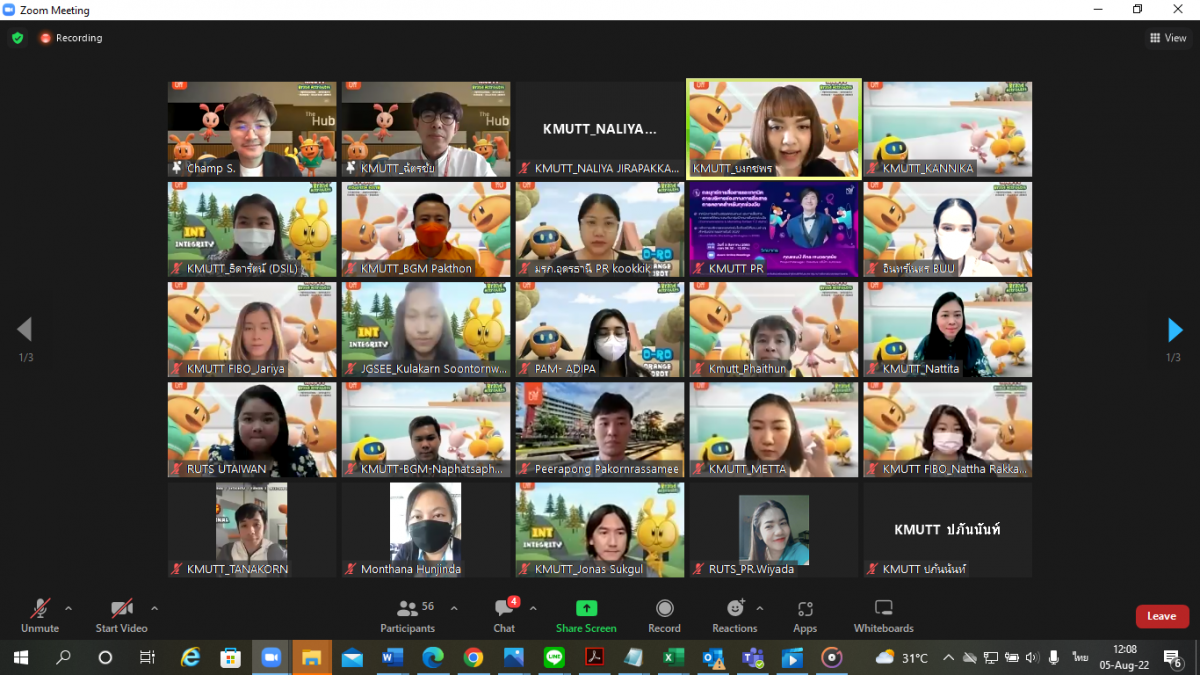Open the Reactions menu
1200x675 pixels.
coord(735,615)
